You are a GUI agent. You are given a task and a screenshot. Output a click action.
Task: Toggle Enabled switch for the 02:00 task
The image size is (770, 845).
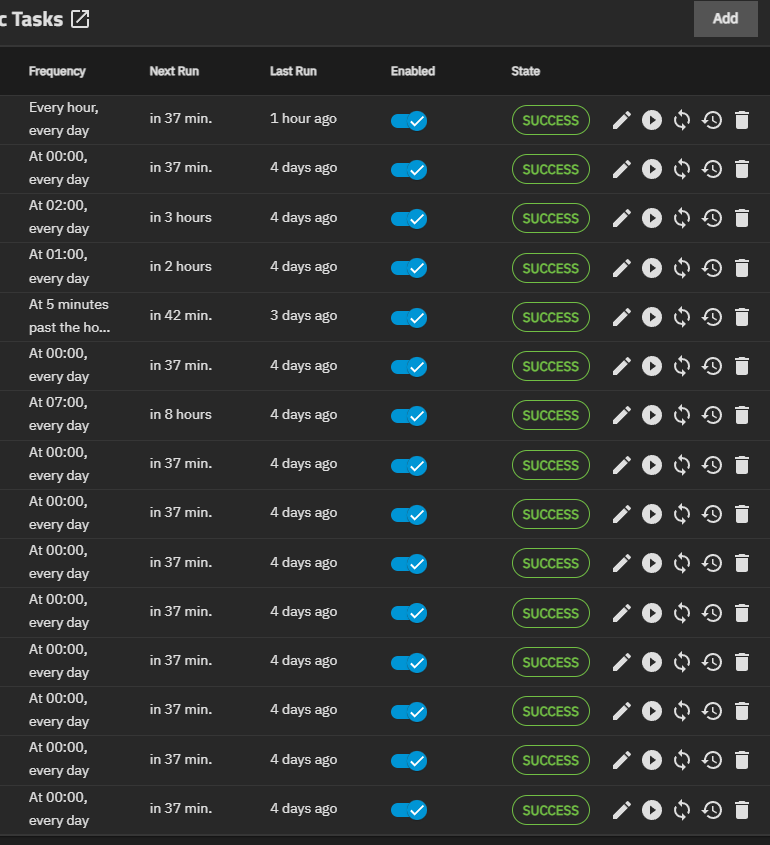click(409, 218)
